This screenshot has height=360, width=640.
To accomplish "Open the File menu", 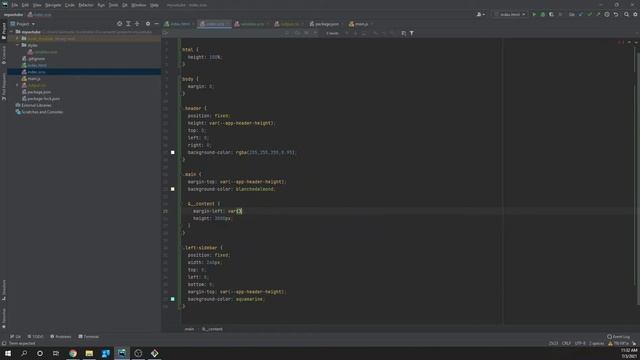I will (x=15, y=5).
